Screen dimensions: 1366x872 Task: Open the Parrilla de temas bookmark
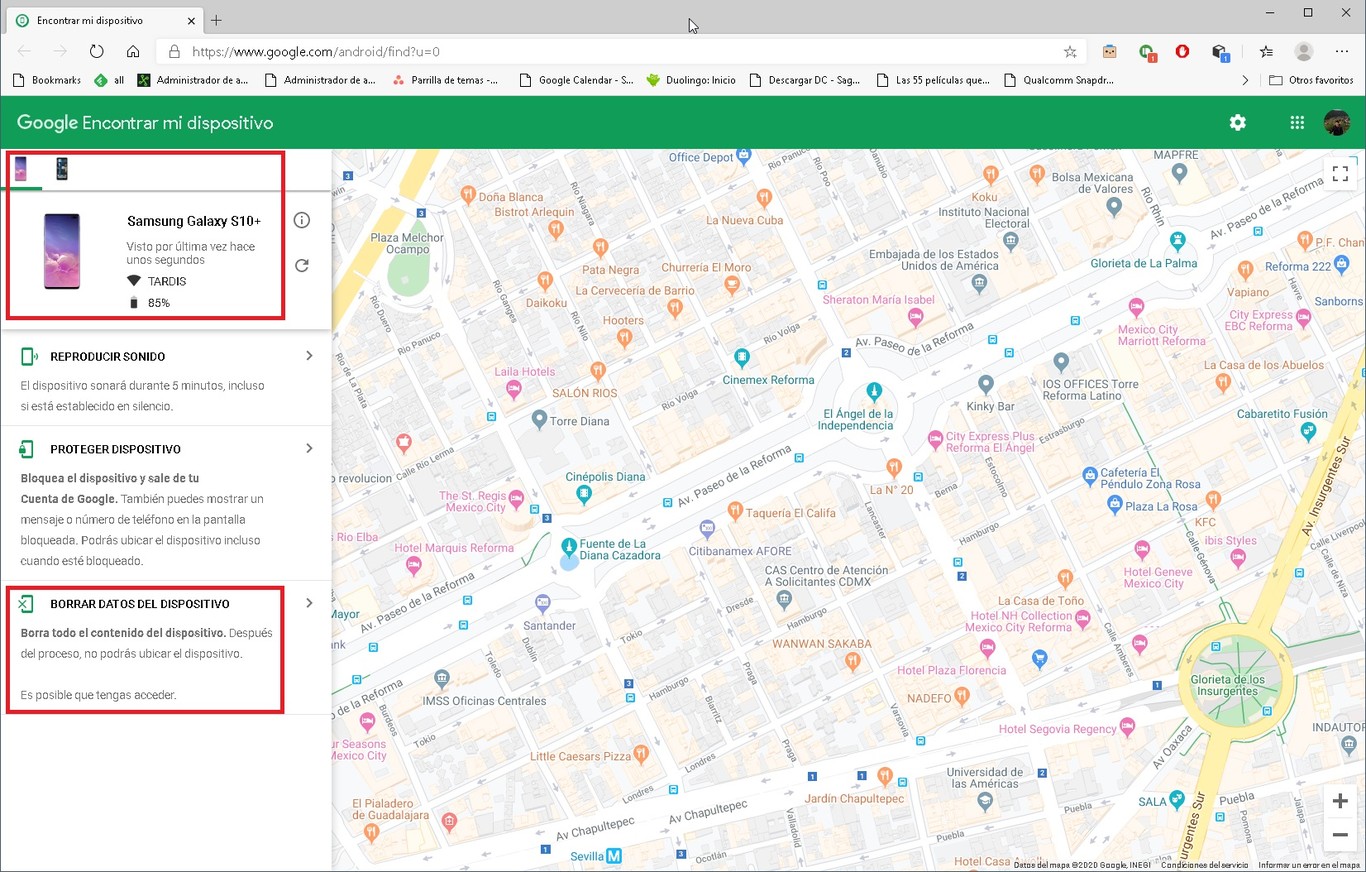445,80
